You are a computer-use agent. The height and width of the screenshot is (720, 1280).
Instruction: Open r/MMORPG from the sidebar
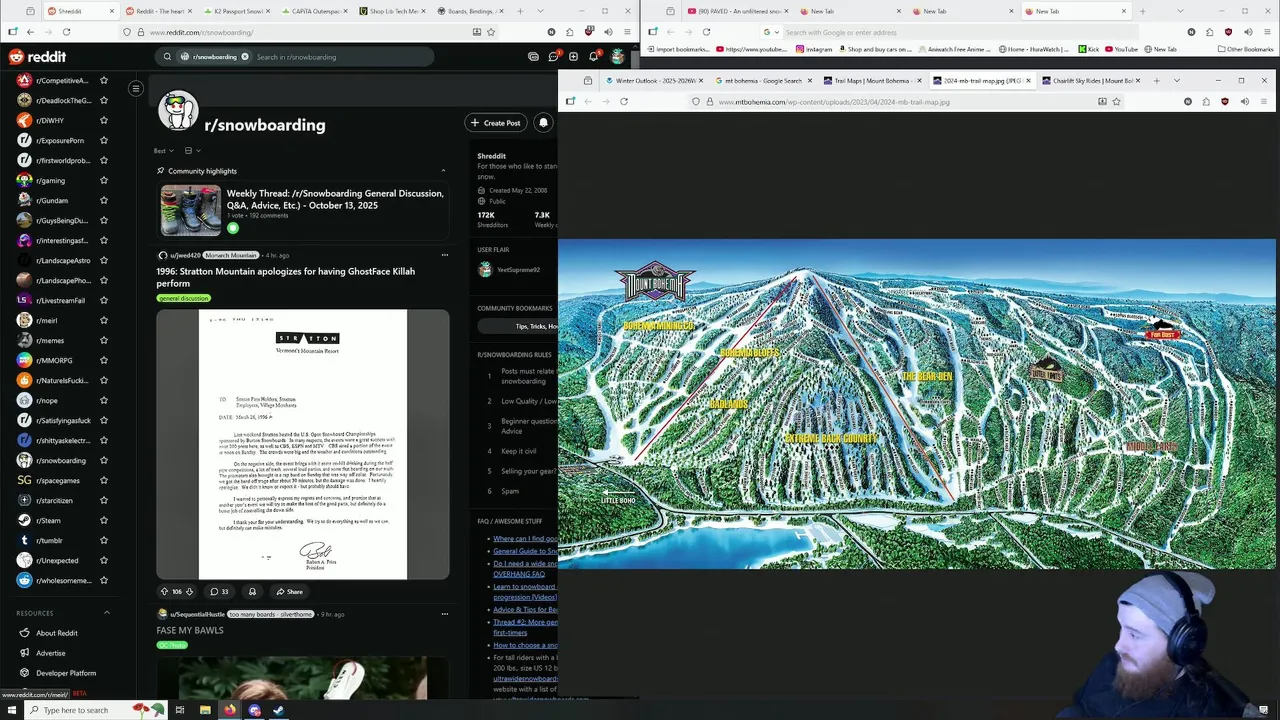(x=54, y=360)
